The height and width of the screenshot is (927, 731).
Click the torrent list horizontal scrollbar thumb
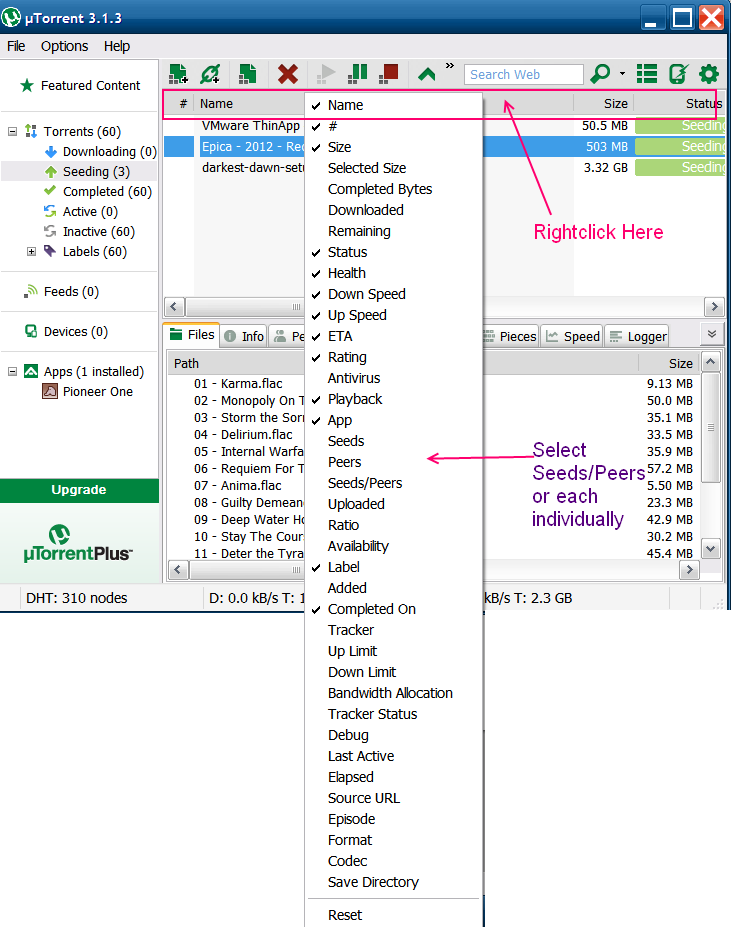[x=245, y=306]
